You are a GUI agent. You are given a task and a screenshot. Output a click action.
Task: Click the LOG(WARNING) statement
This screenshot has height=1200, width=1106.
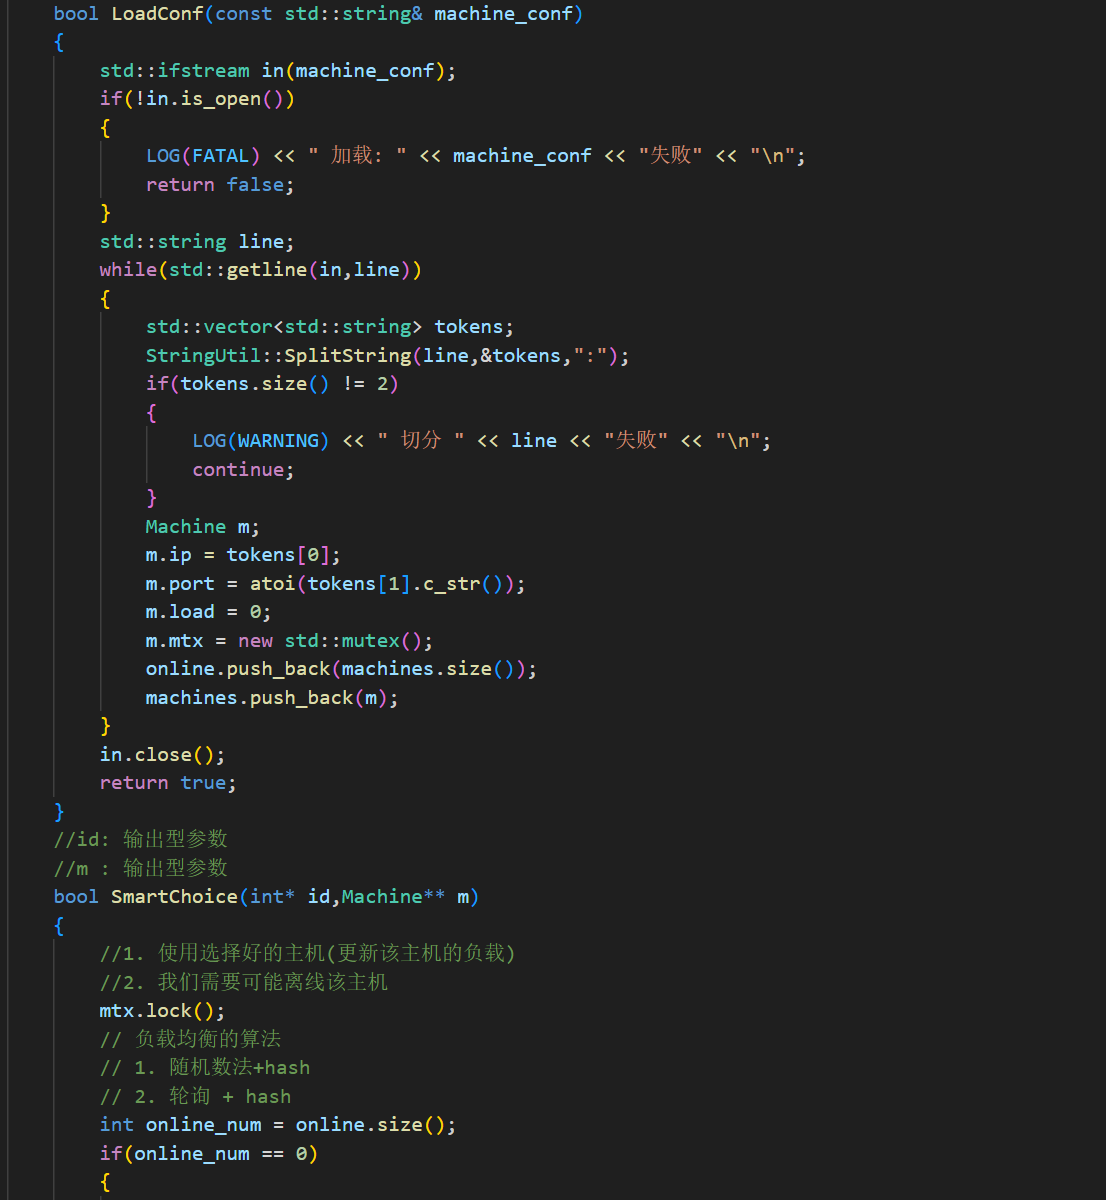pos(481,441)
